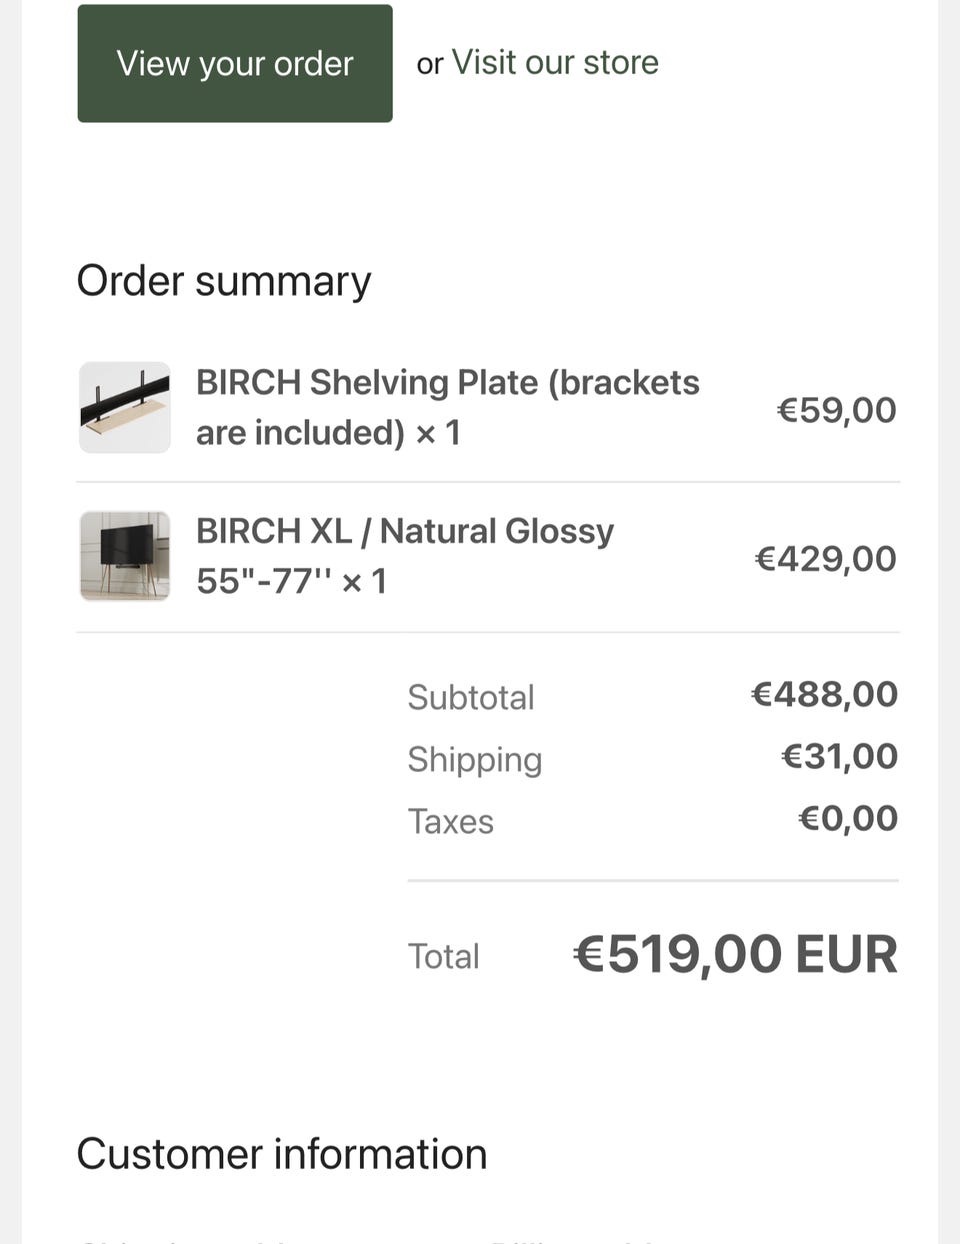Select the BIRCH Shelving Plate item name
Image resolution: width=960 pixels, height=1244 pixels.
coord(447,407)
